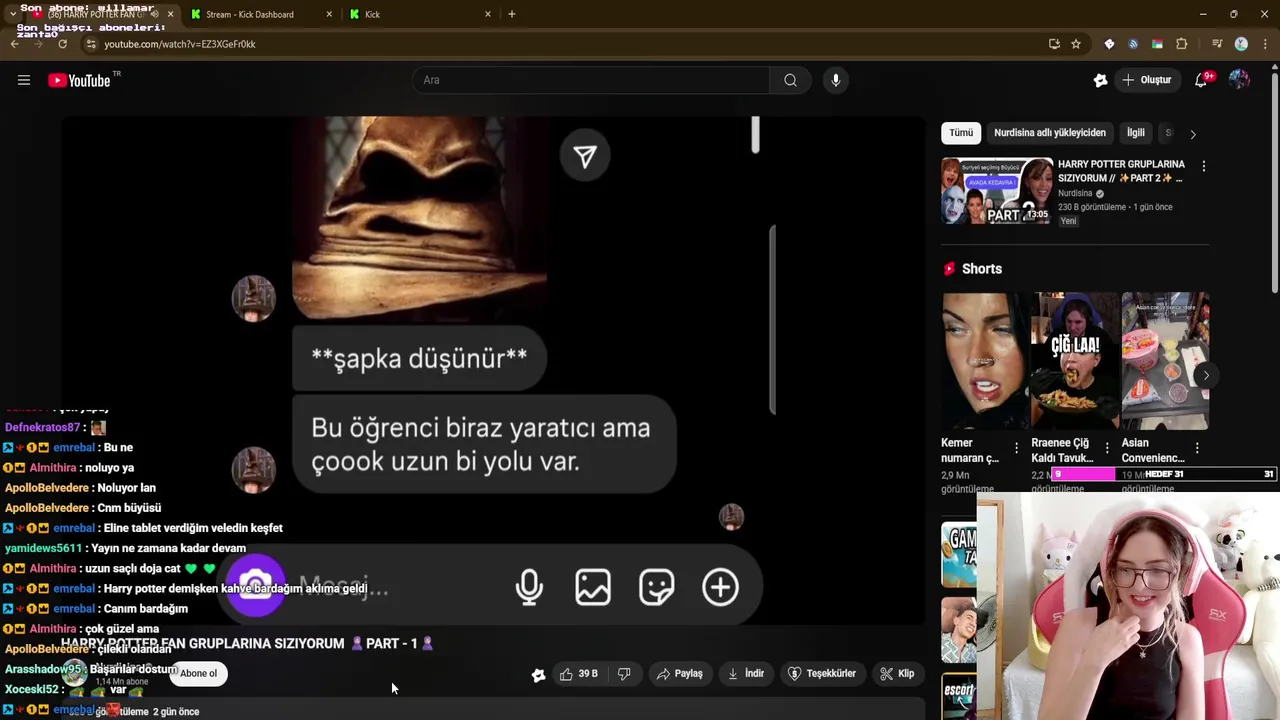This screenshot has width=1280, height=720.
Task: Click the round blue extension icon
Action: 1133,44
